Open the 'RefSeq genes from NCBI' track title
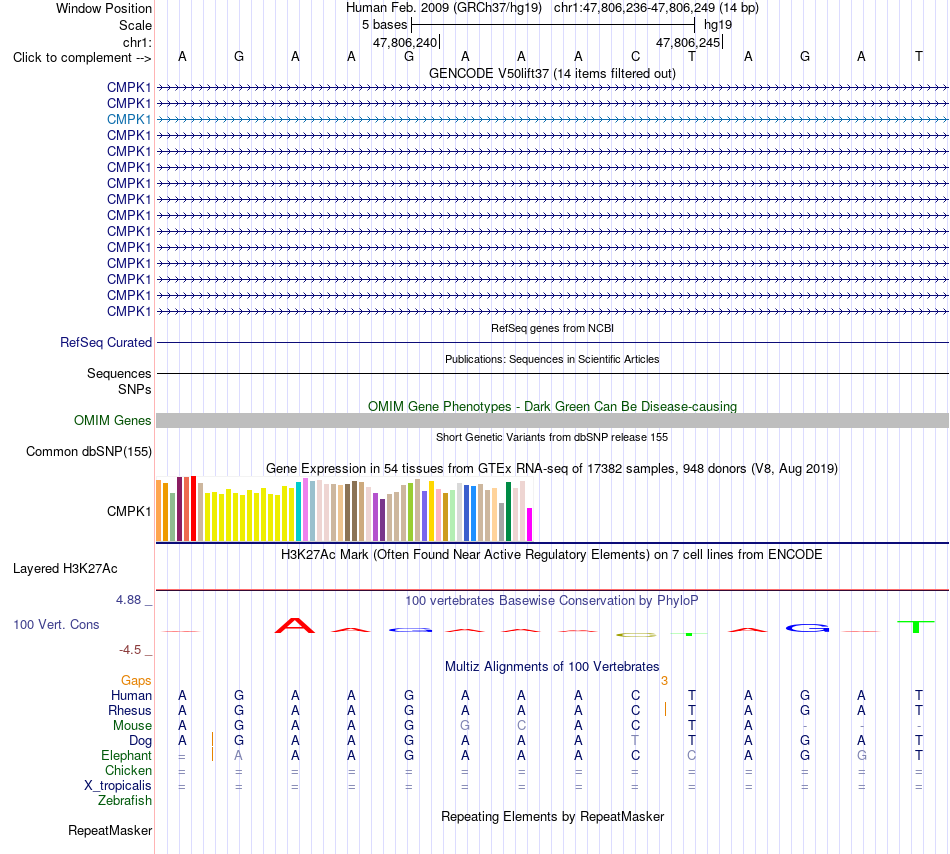This screenshot has height=854, width=950. coord(552,328)
